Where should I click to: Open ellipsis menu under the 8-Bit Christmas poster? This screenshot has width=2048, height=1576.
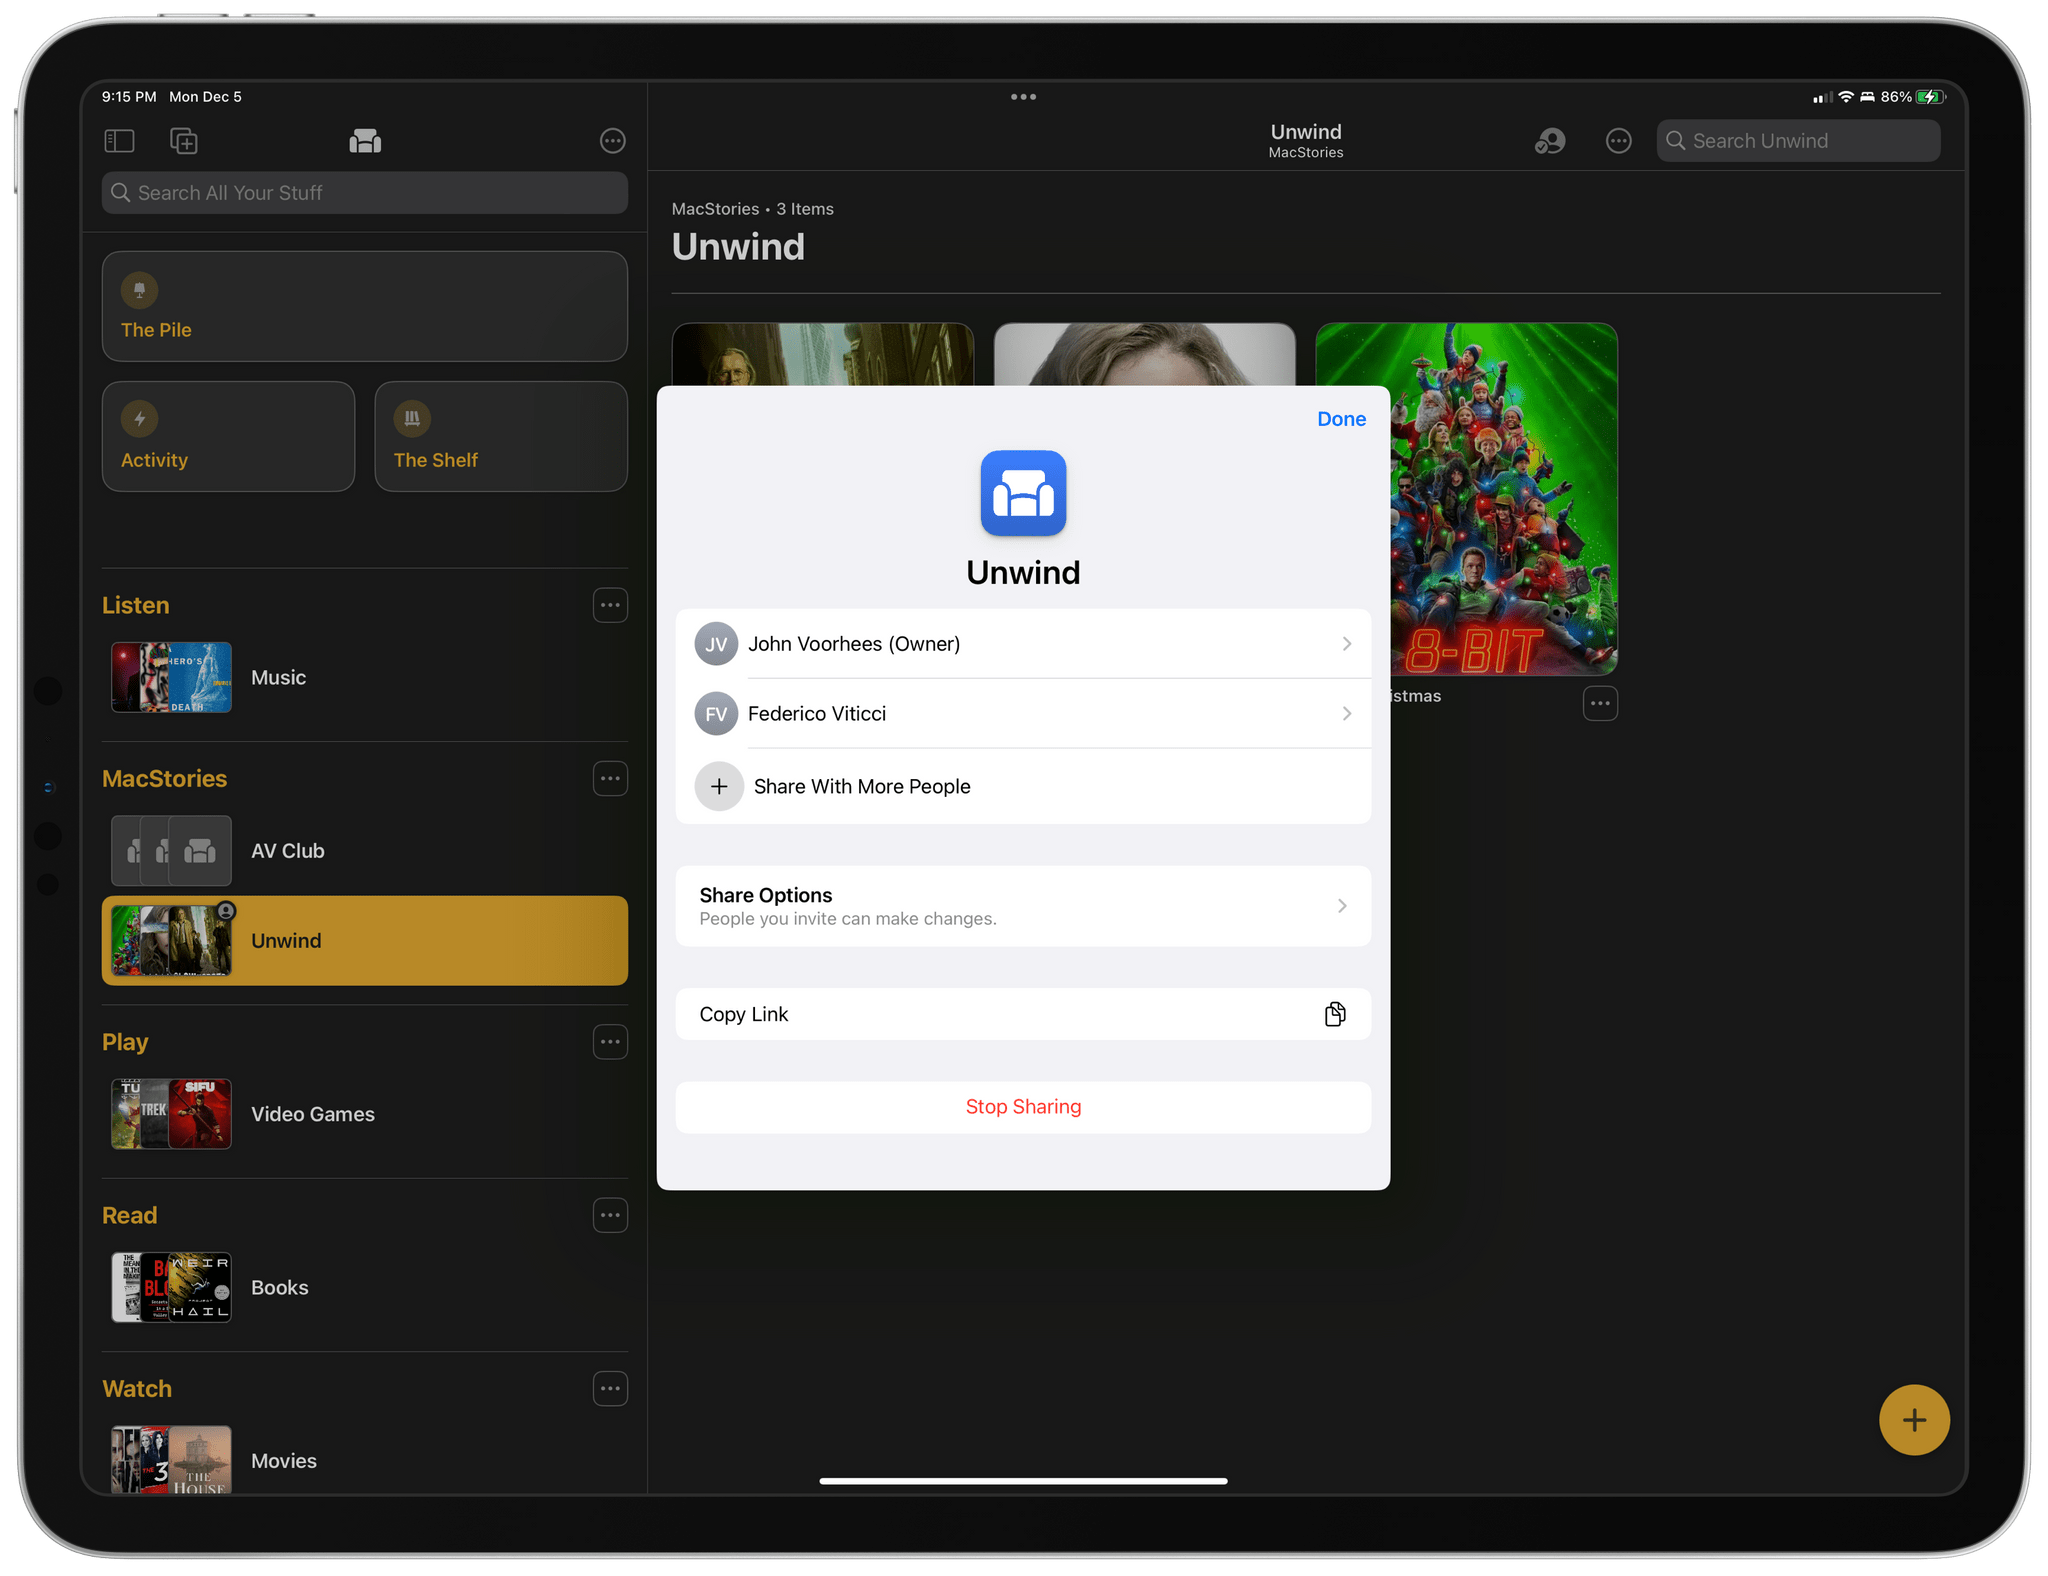point(1600,703)
